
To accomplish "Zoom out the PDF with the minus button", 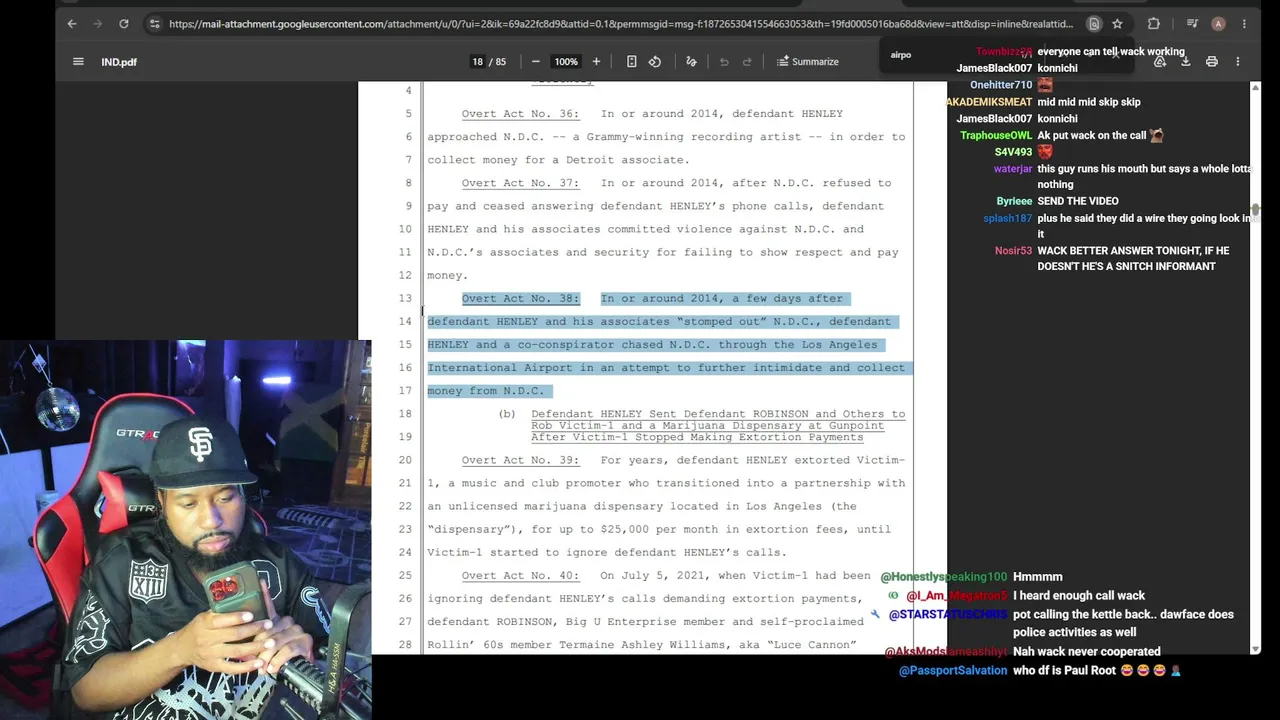I will coord(536,62).
